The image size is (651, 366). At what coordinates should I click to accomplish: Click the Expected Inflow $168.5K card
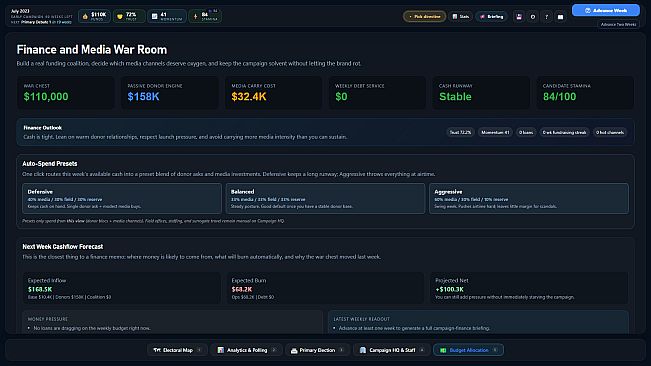point(122,288)
